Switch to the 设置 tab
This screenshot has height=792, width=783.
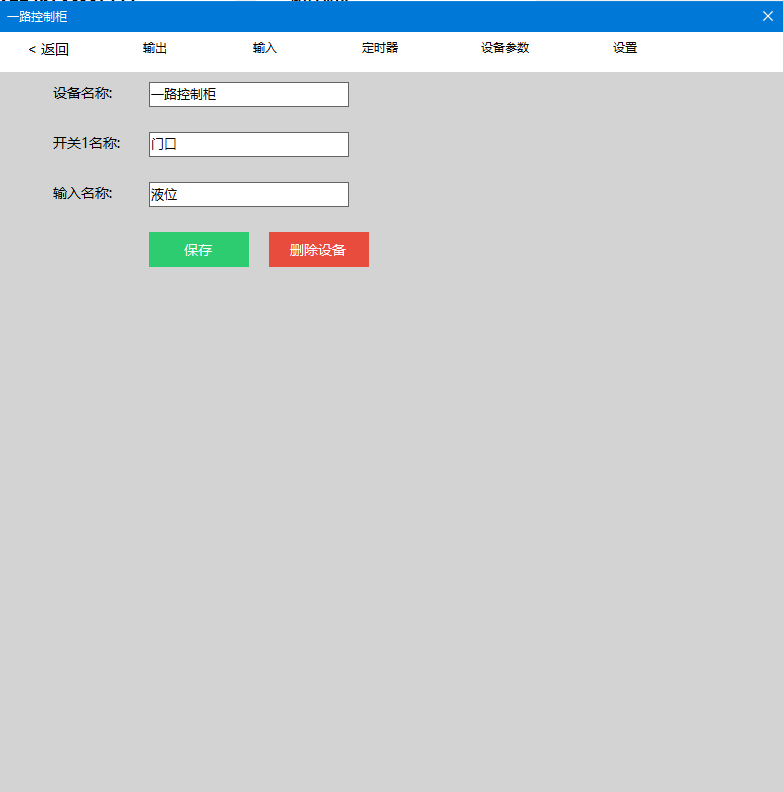[x=625, y=48]
